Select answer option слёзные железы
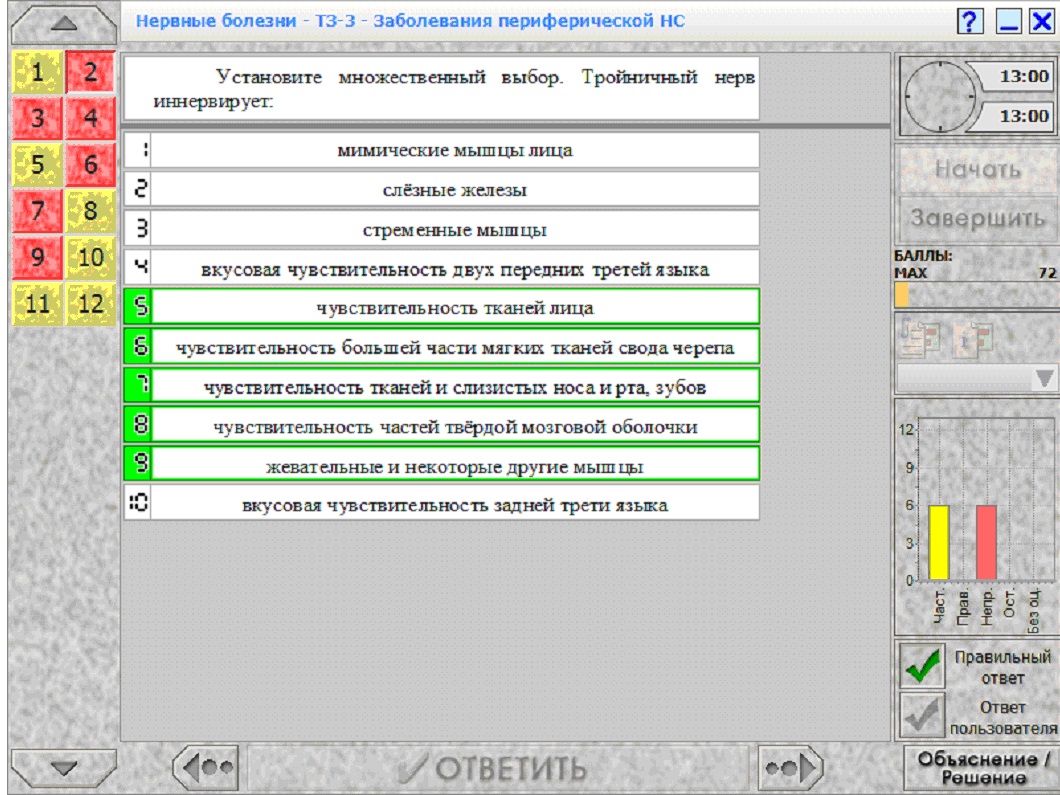Image resolution: width=1060 pixels, height=795 pixels. [x=441, y=189]
